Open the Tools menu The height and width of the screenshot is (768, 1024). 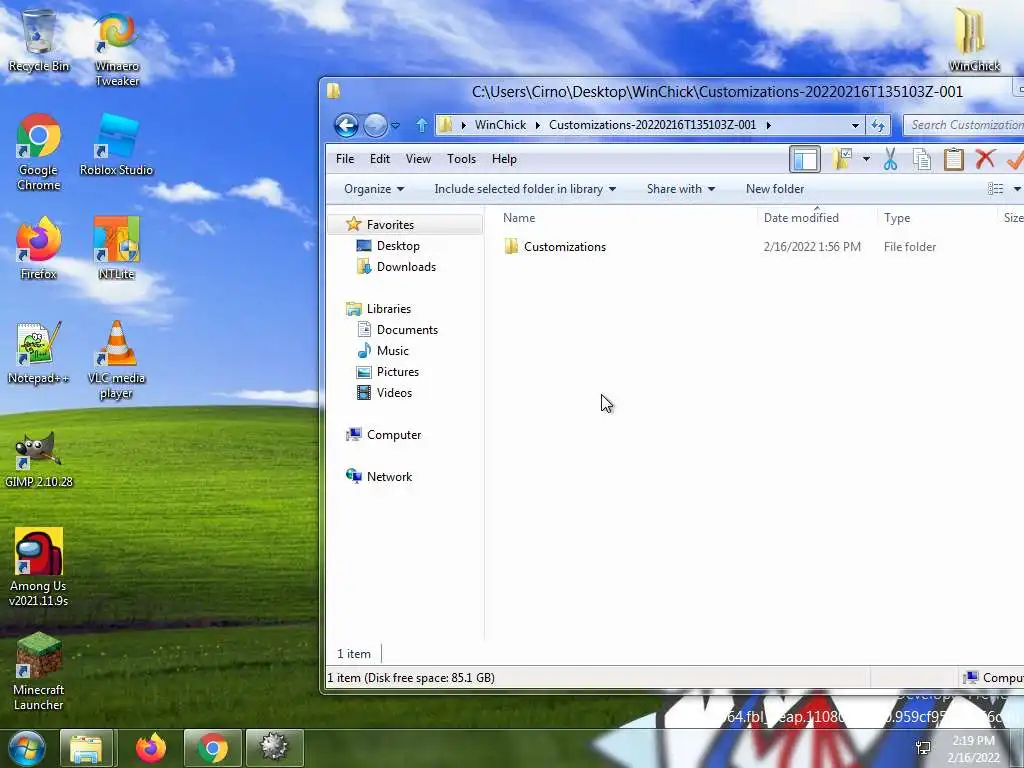tap(461, 159)
